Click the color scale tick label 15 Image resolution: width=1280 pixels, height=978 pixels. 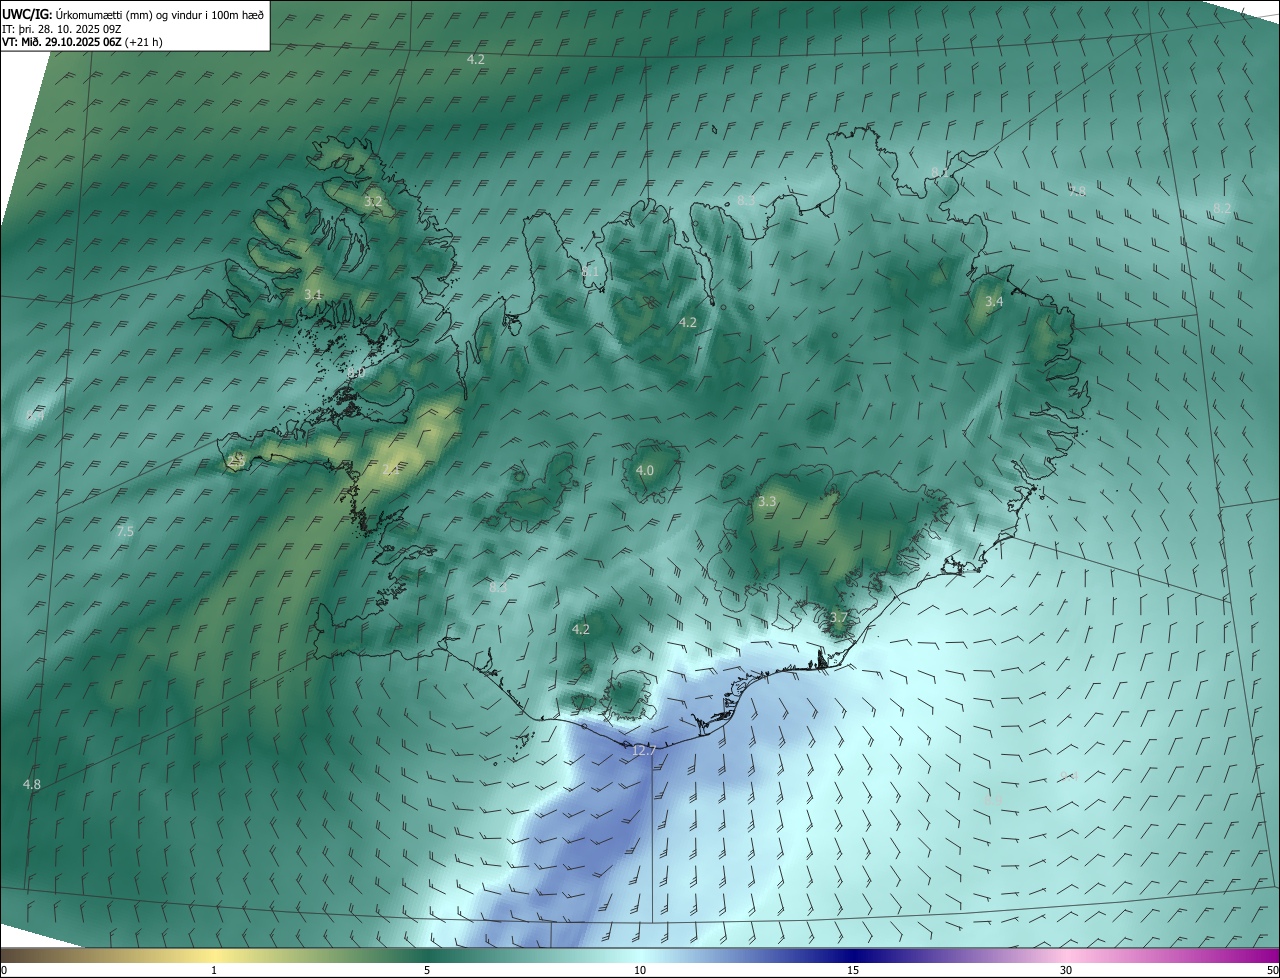pos(853,970)
